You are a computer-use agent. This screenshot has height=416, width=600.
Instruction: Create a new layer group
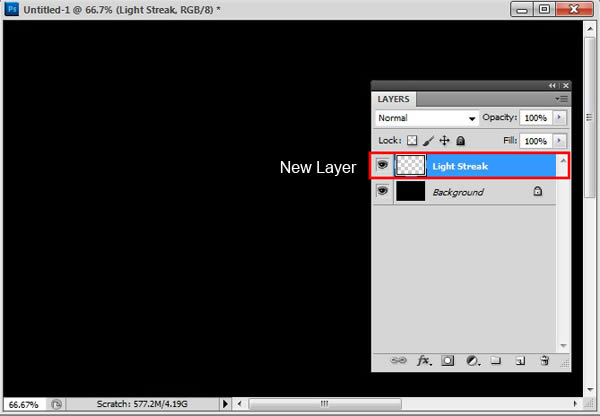pos(496,361)
